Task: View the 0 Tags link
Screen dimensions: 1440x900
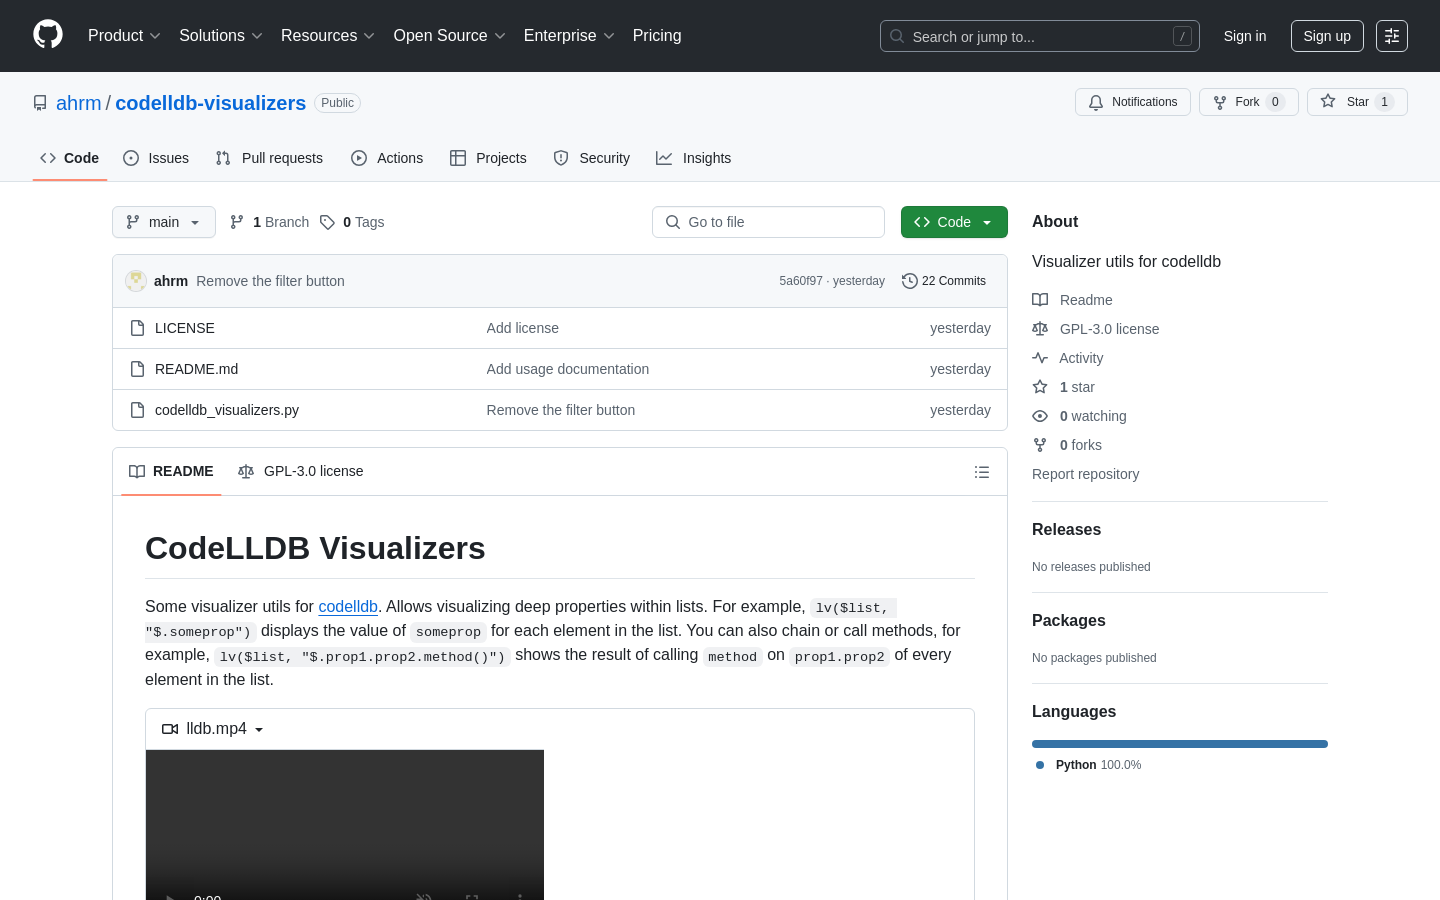Action: [x=352, y=222]
